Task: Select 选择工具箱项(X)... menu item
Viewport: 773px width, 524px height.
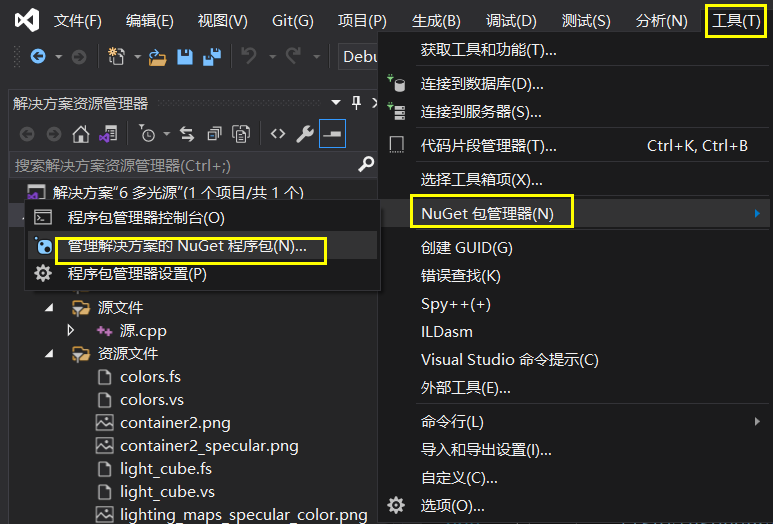Action: click(573, 180)
